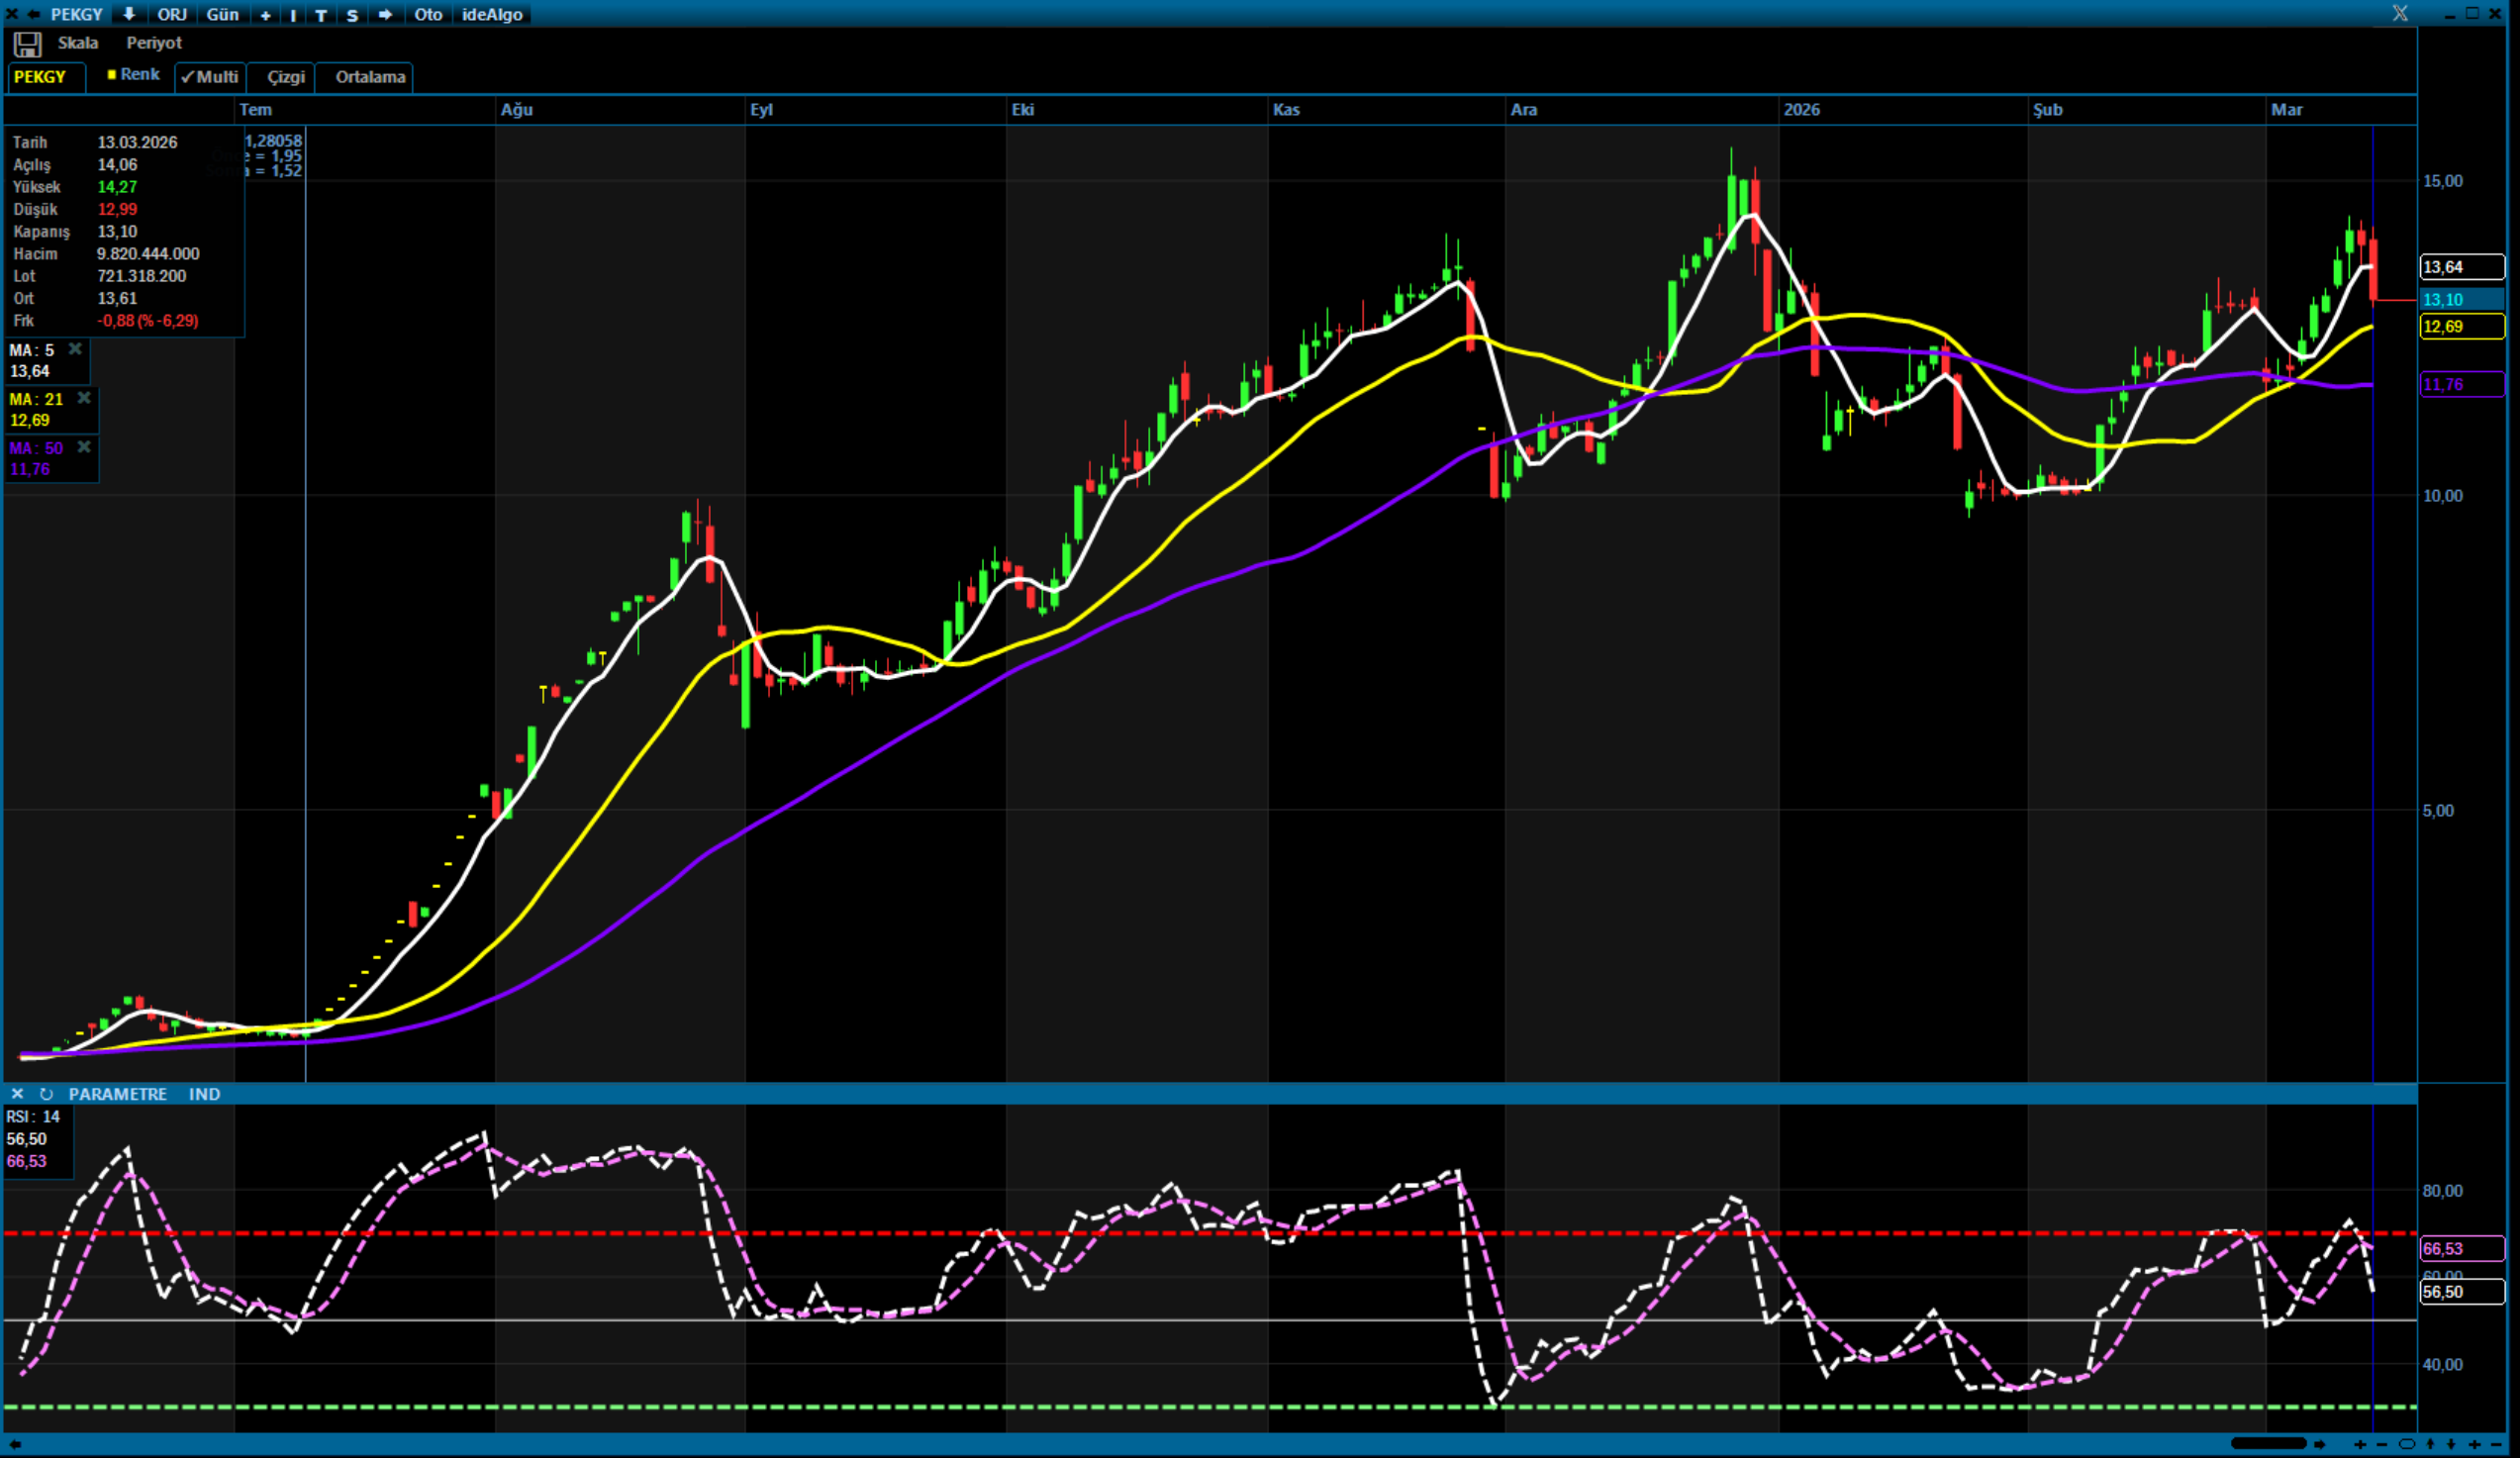The height and width of the screenshot is (1458, 2520).
Task: Toggle the Oto auto-scale button
Action: coord(428,14)
